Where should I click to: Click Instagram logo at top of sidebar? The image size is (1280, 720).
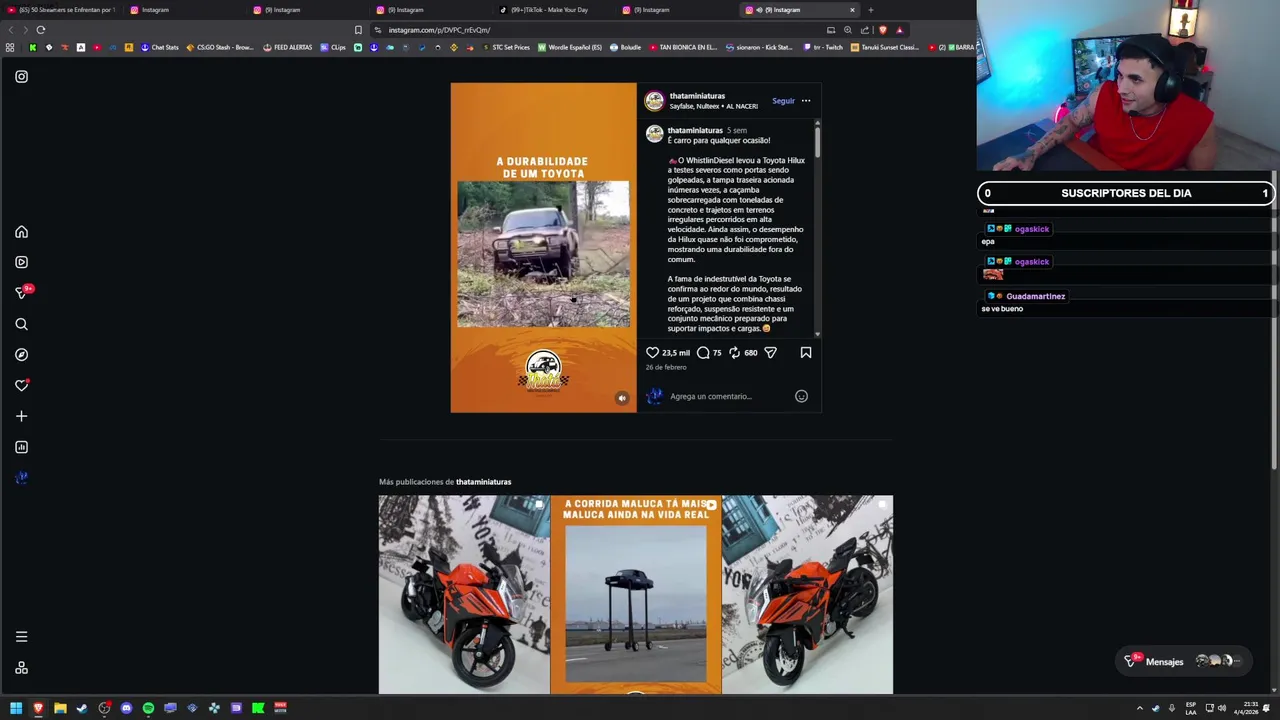(21, 77)
